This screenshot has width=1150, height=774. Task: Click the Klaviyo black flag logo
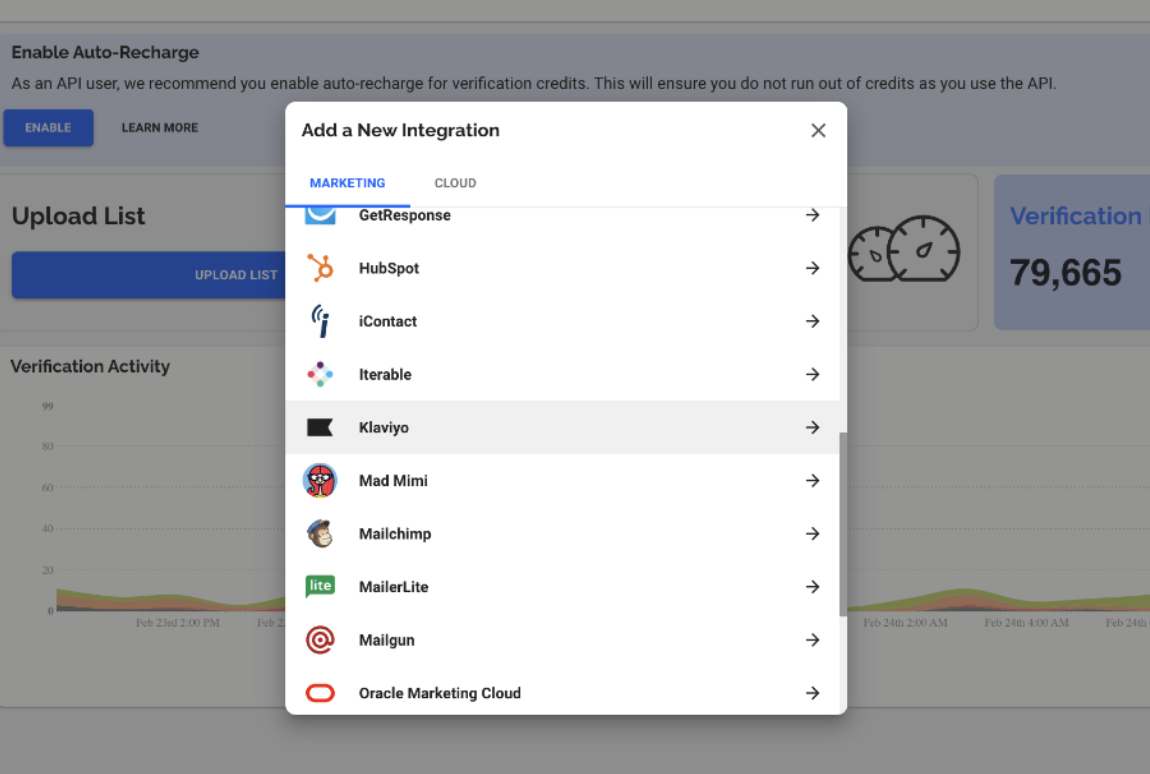pos(320,427)
